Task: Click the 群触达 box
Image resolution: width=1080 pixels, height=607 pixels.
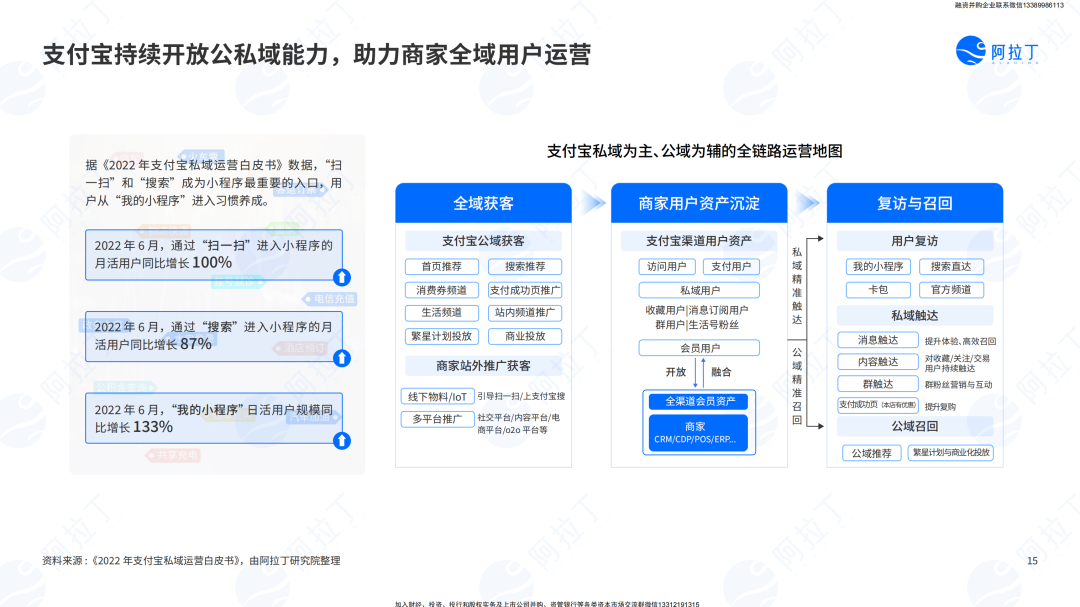Action: tap(878, 384)
